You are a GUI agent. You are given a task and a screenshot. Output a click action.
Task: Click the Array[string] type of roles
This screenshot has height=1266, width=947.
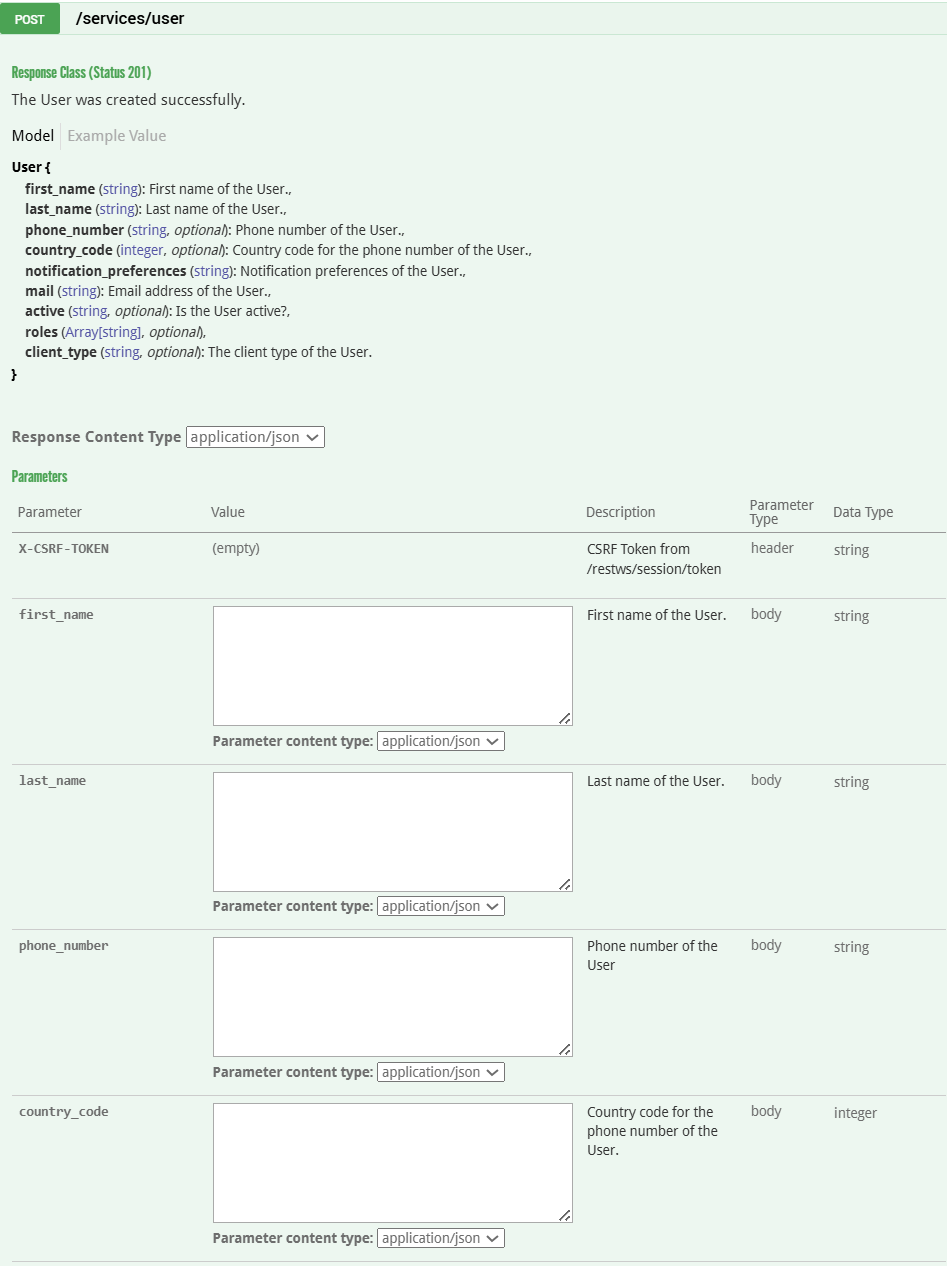point(103,332)
